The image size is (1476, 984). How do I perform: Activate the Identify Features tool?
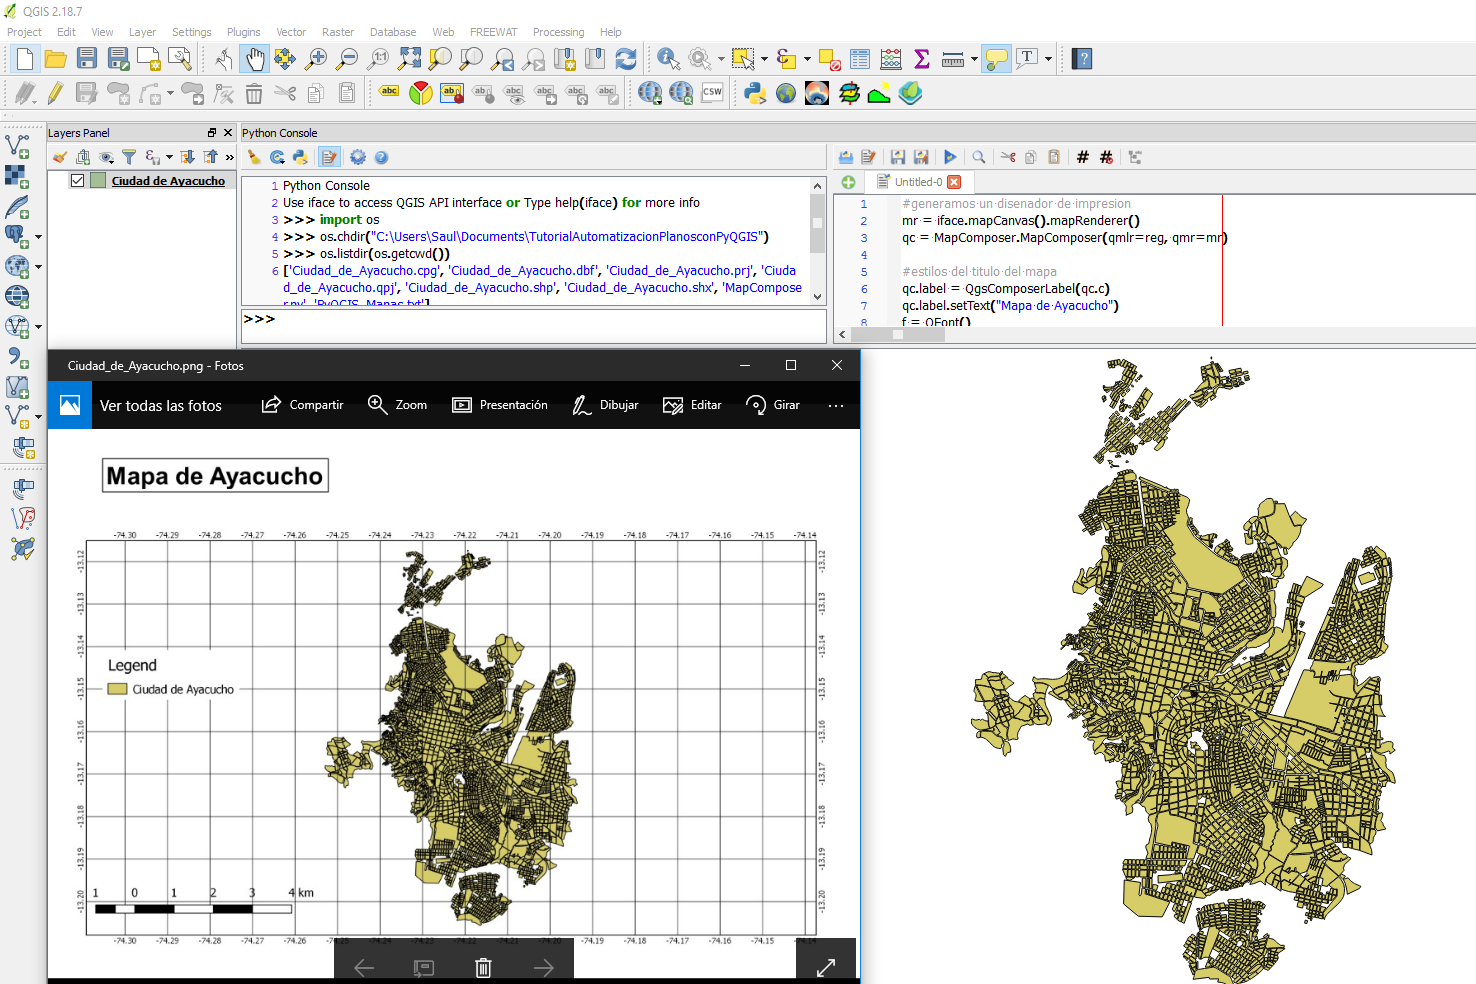(x=668, y=59)
